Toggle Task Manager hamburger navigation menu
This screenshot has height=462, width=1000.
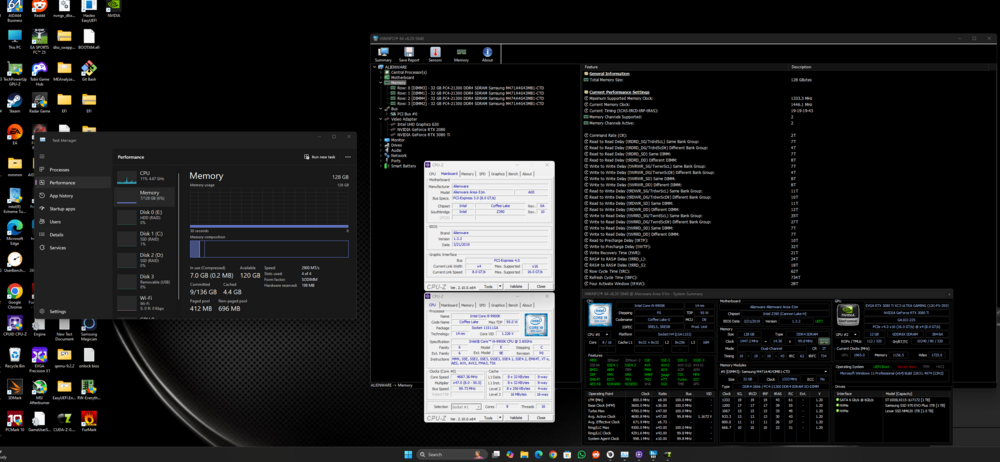coord(41,157)
